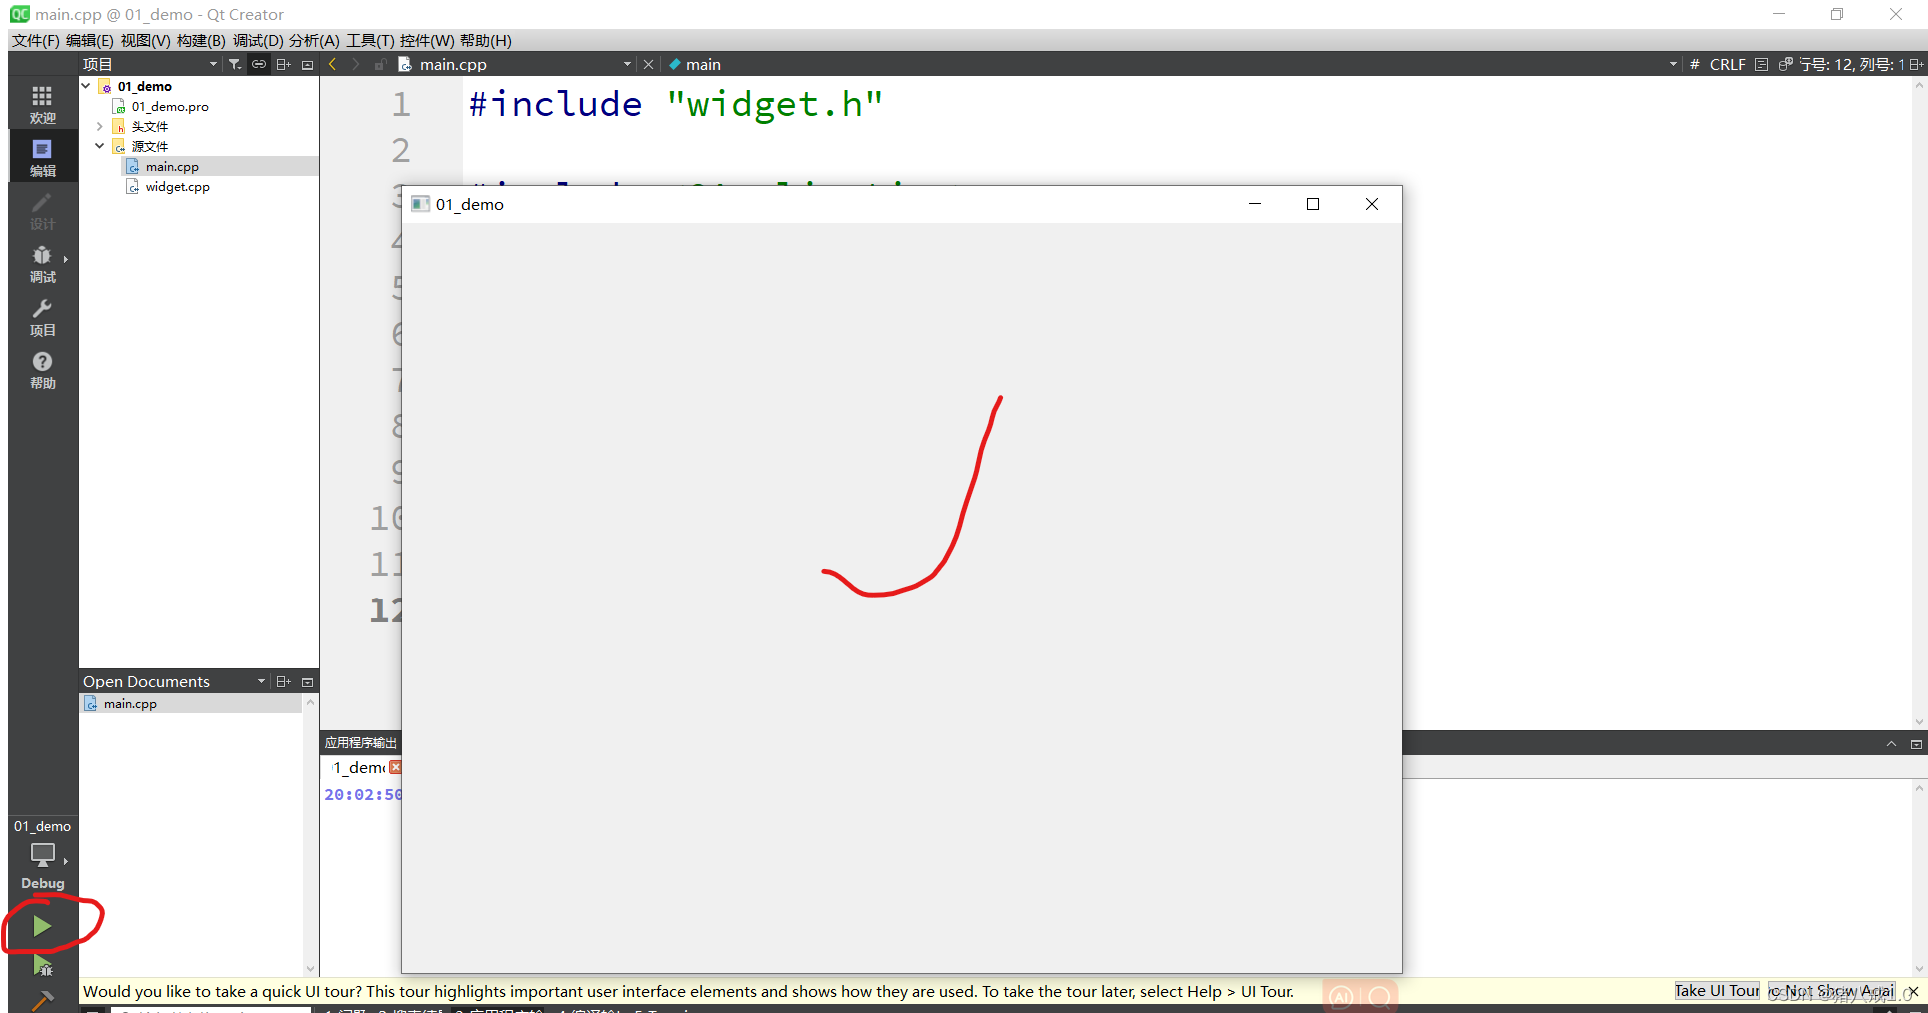This screenshot has height=1013, width=1928.
Task: Click the # preprocessor directives icon
Action: (1695, 64)
